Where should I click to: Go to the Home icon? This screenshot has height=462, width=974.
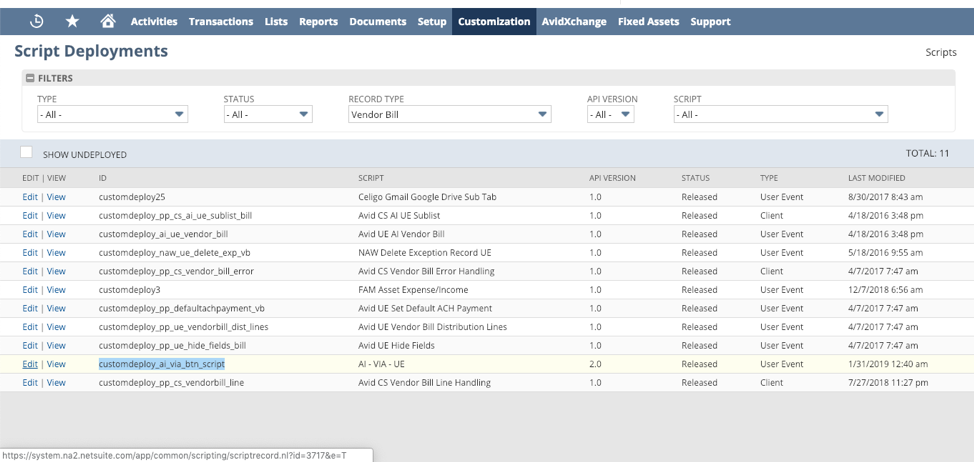coord(108,21)
